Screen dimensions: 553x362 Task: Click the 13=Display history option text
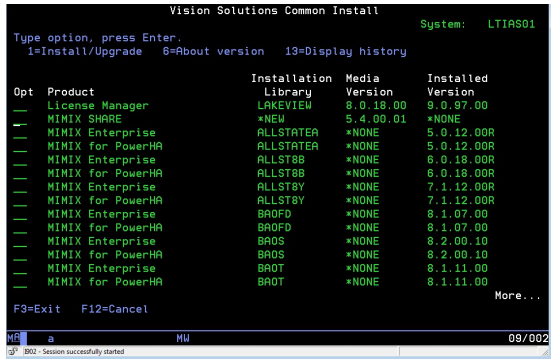tap(346, 52)
